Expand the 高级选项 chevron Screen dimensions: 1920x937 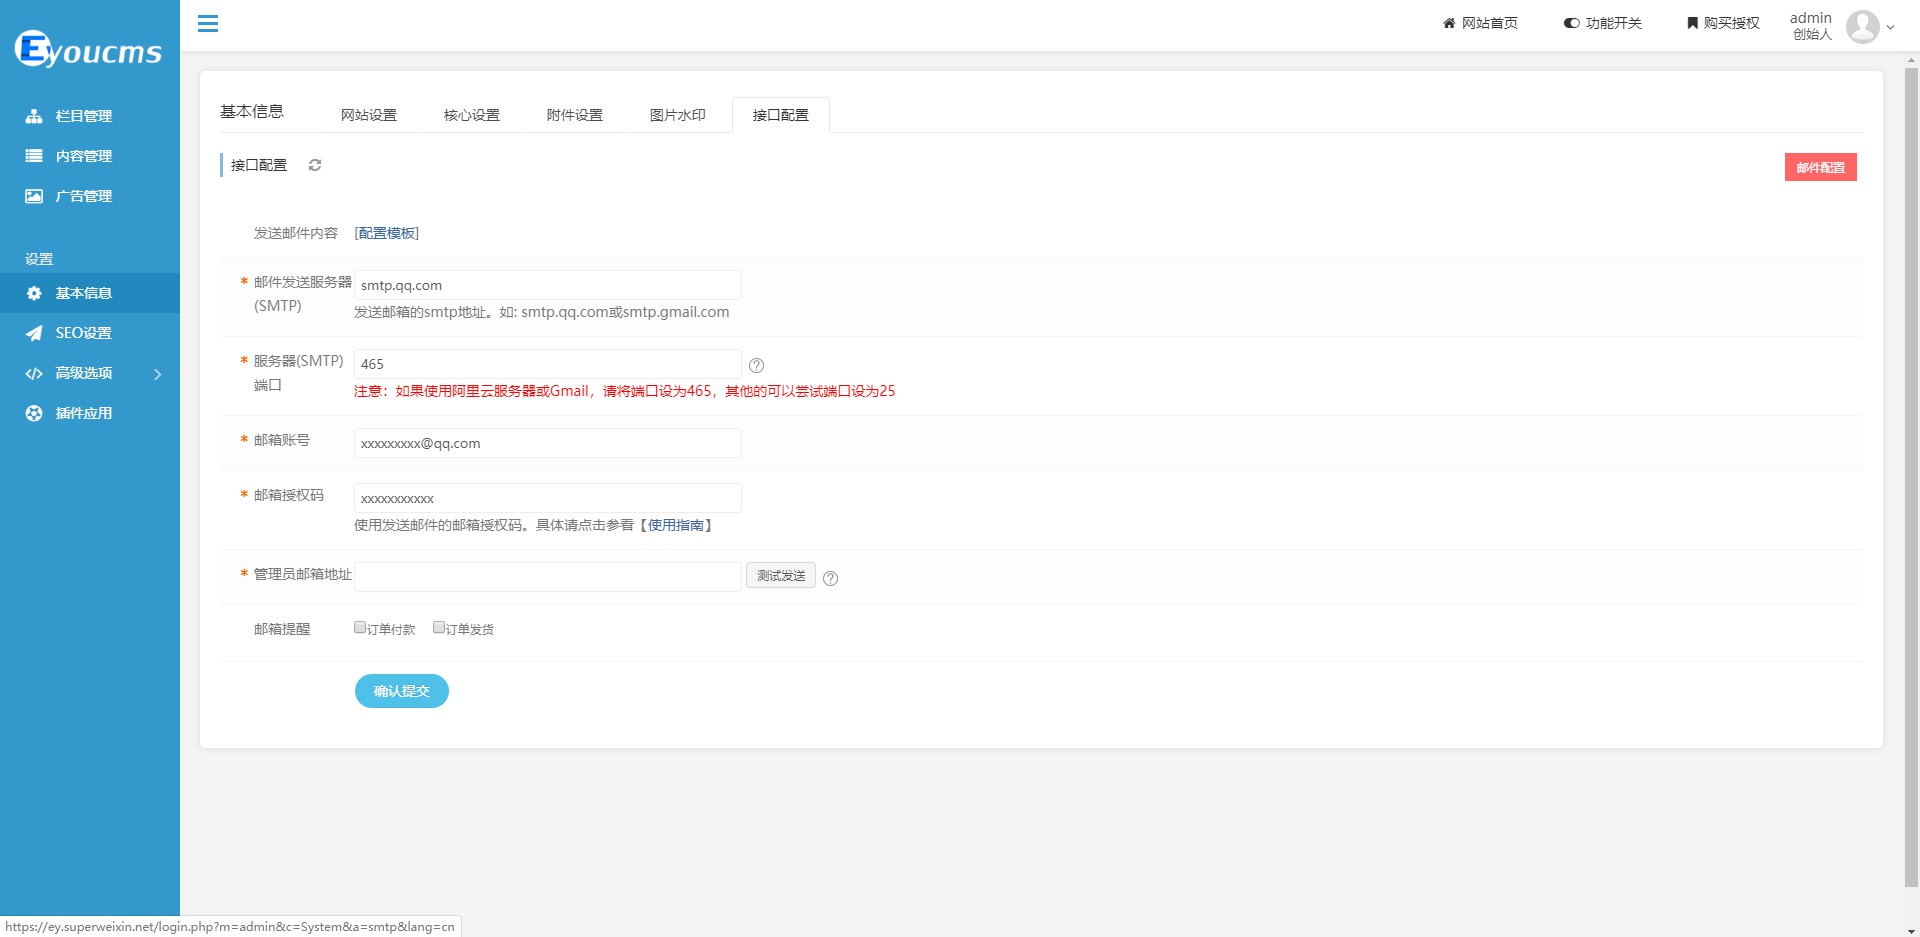tap(157, 374)
